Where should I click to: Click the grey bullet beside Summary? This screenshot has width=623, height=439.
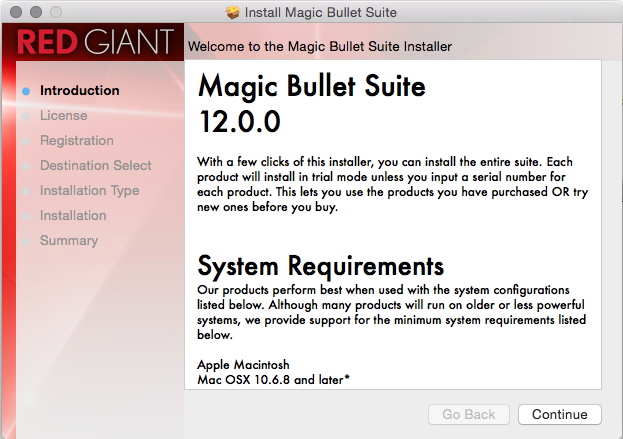click(x=26, y=242)
